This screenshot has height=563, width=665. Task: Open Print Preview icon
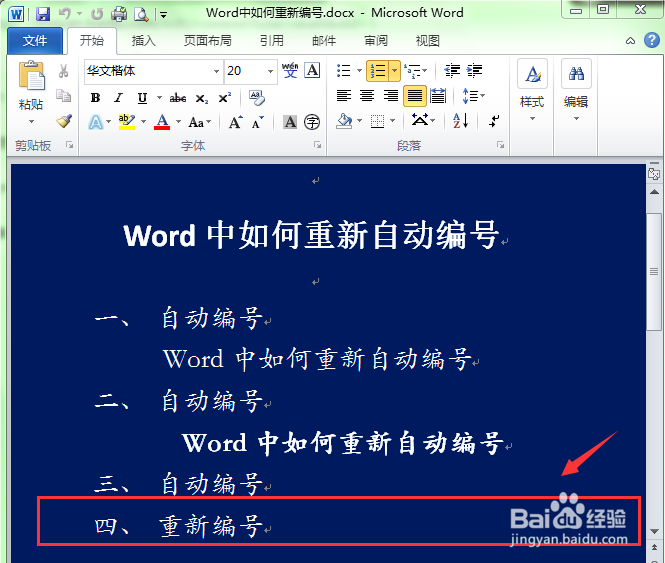tap(141, 14)
